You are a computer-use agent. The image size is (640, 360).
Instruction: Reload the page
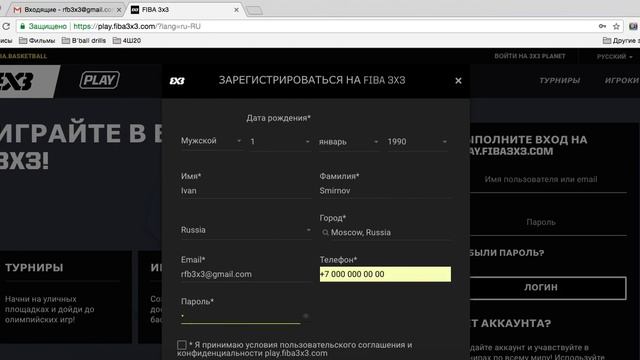coord(6,27)
